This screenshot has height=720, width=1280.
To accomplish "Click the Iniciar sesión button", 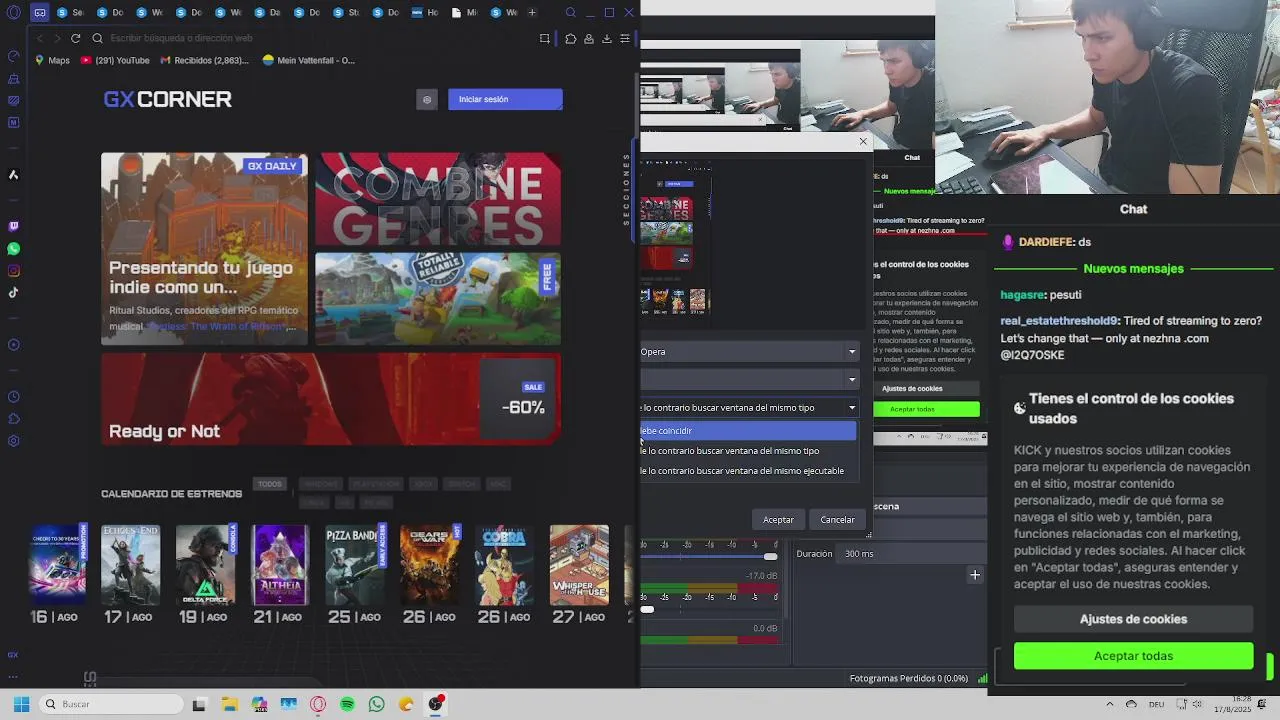I will (505, 99).
